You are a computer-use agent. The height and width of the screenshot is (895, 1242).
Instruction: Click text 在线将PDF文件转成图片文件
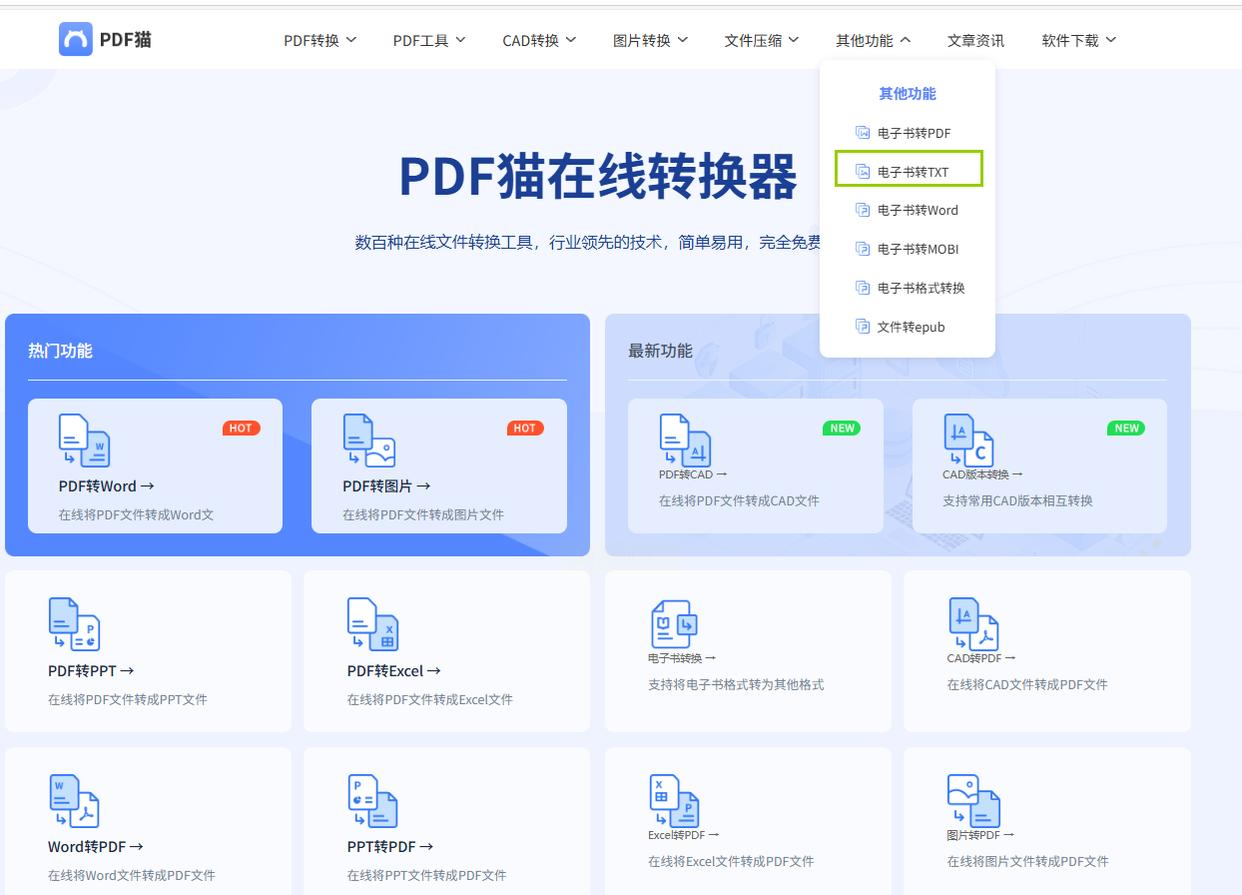coord(423,515)
